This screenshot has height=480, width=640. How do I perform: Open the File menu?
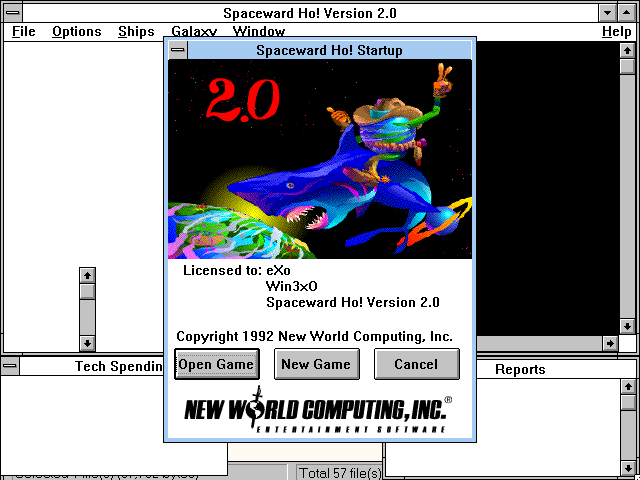(x=23, y=32)
